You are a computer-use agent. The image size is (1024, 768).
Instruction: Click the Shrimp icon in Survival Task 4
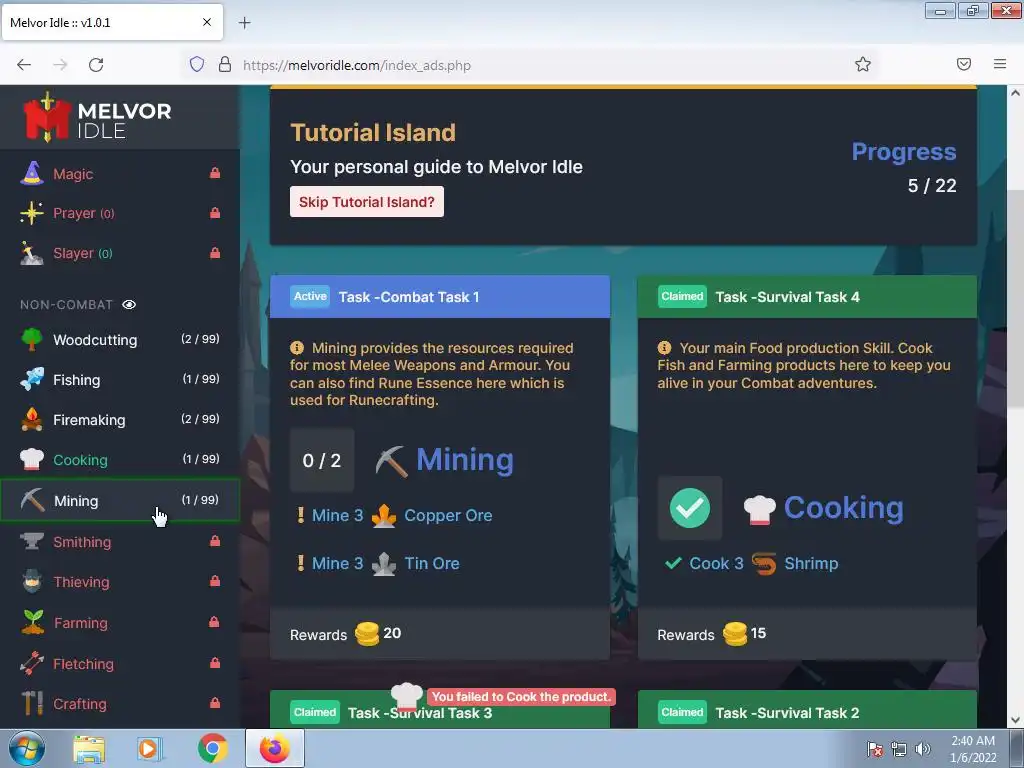coord(763,564)
